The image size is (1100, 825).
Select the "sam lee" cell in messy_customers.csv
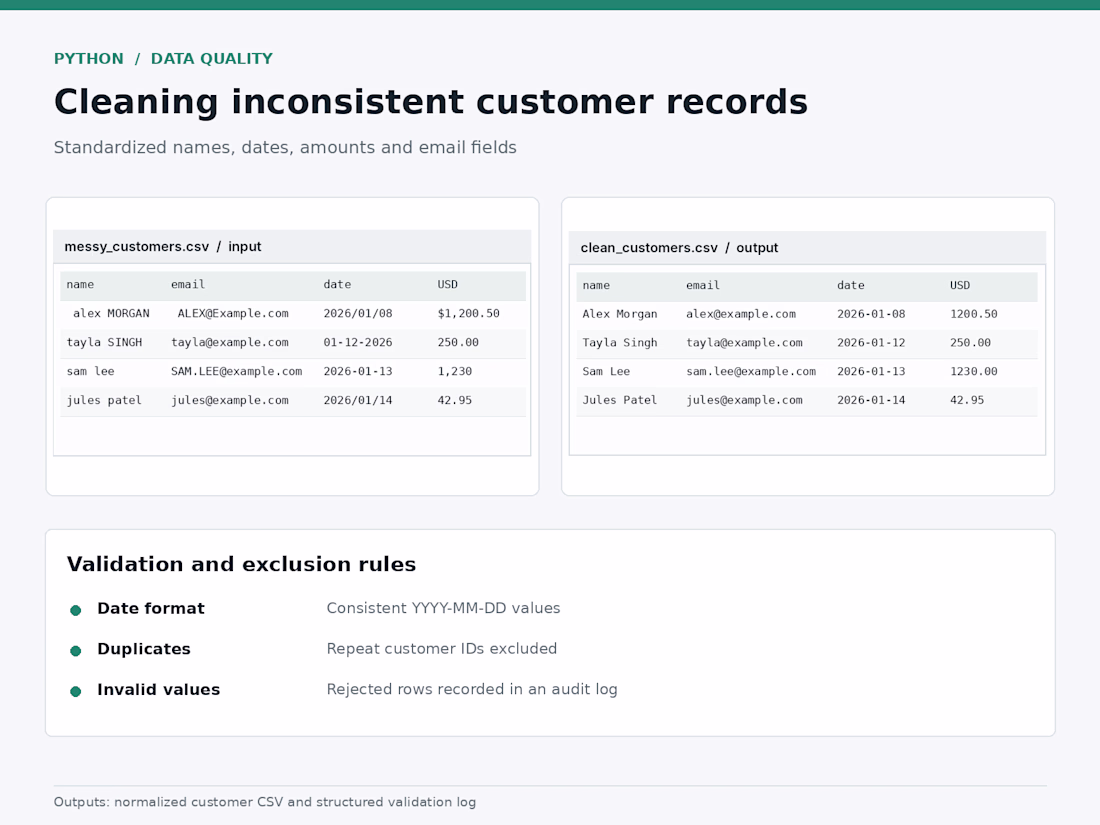[x=90, y=371]
